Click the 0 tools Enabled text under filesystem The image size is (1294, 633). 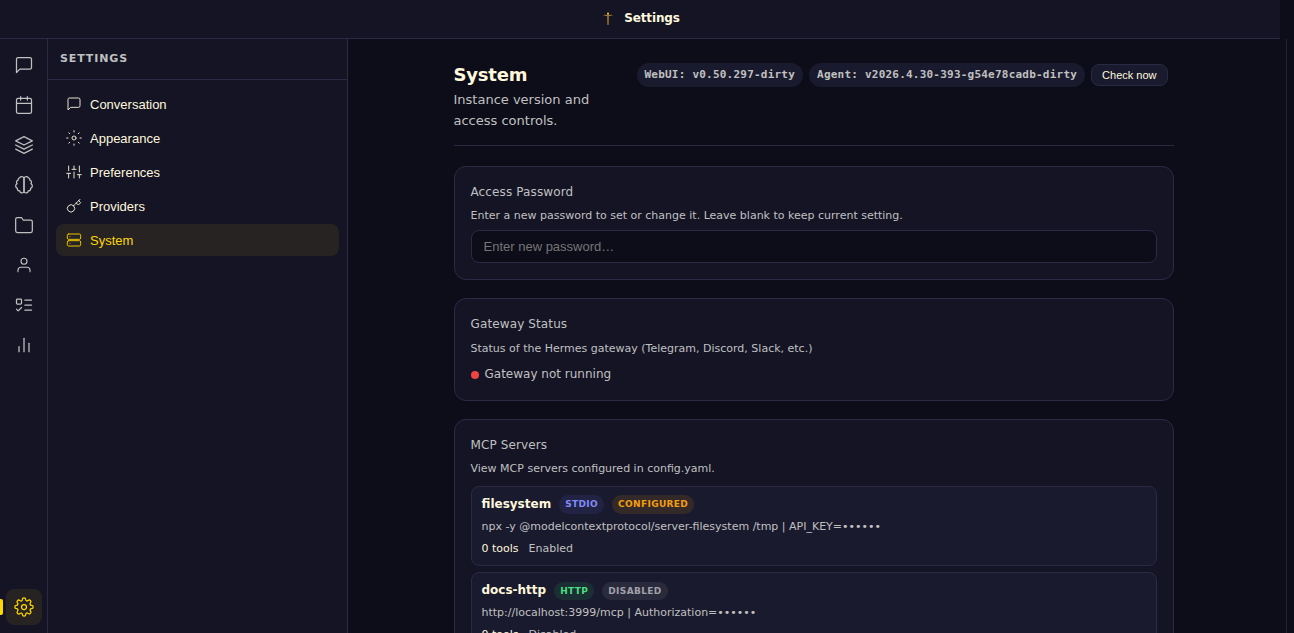(x=527, y=548)
